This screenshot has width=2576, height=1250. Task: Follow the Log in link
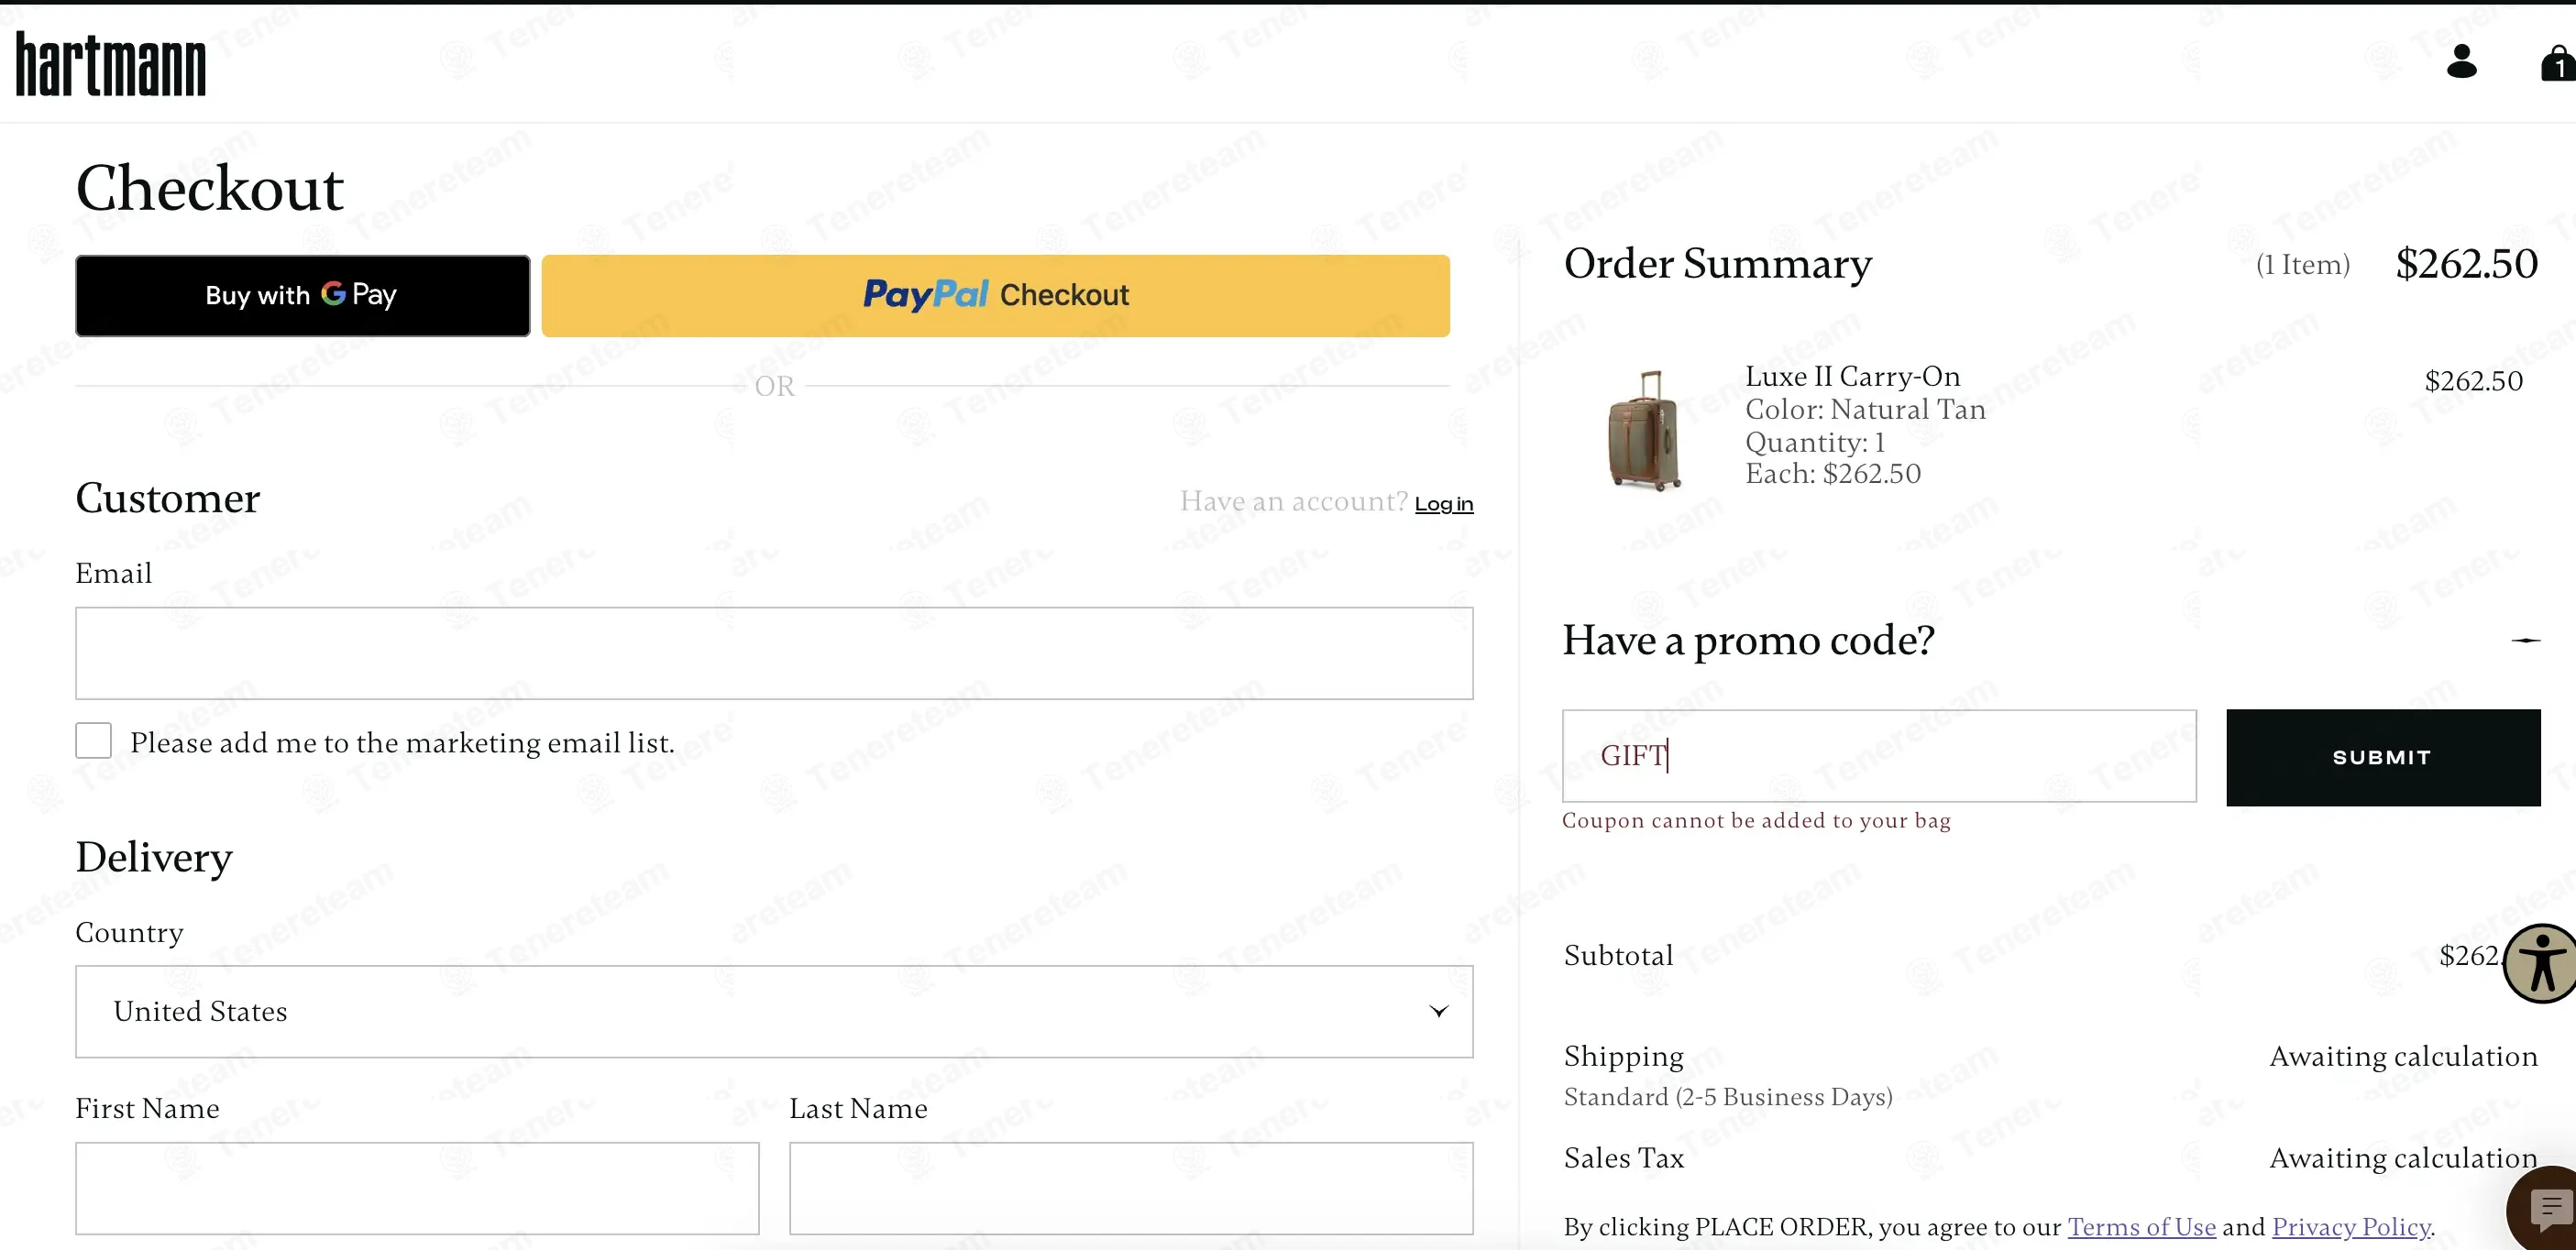tap(1443, 504)
